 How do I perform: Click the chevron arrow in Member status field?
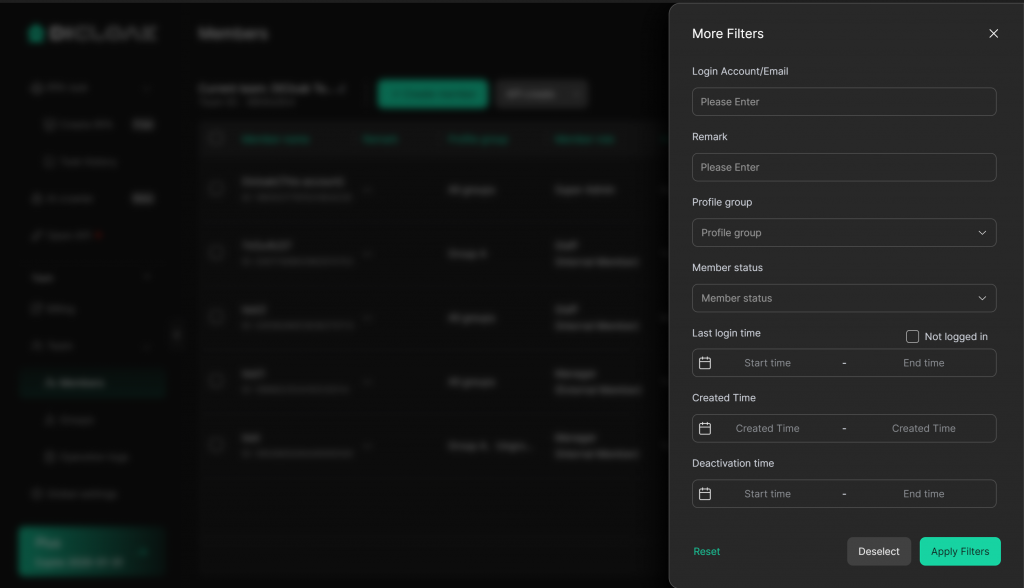tap(982, 298)
